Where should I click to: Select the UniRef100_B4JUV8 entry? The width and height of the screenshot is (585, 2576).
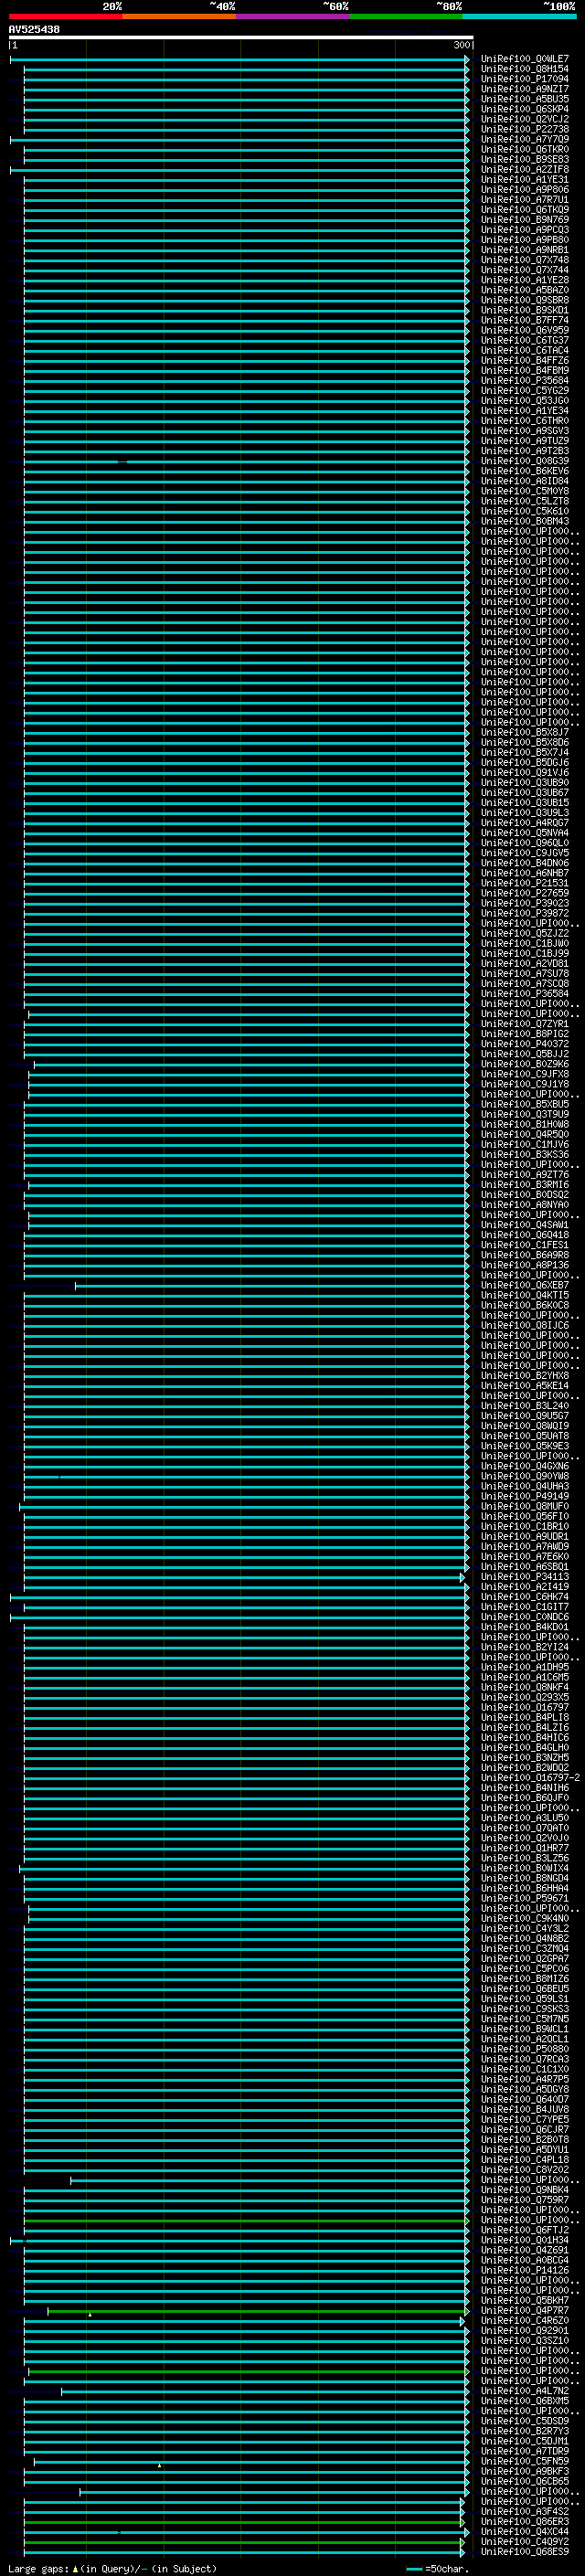(525, 2109)
